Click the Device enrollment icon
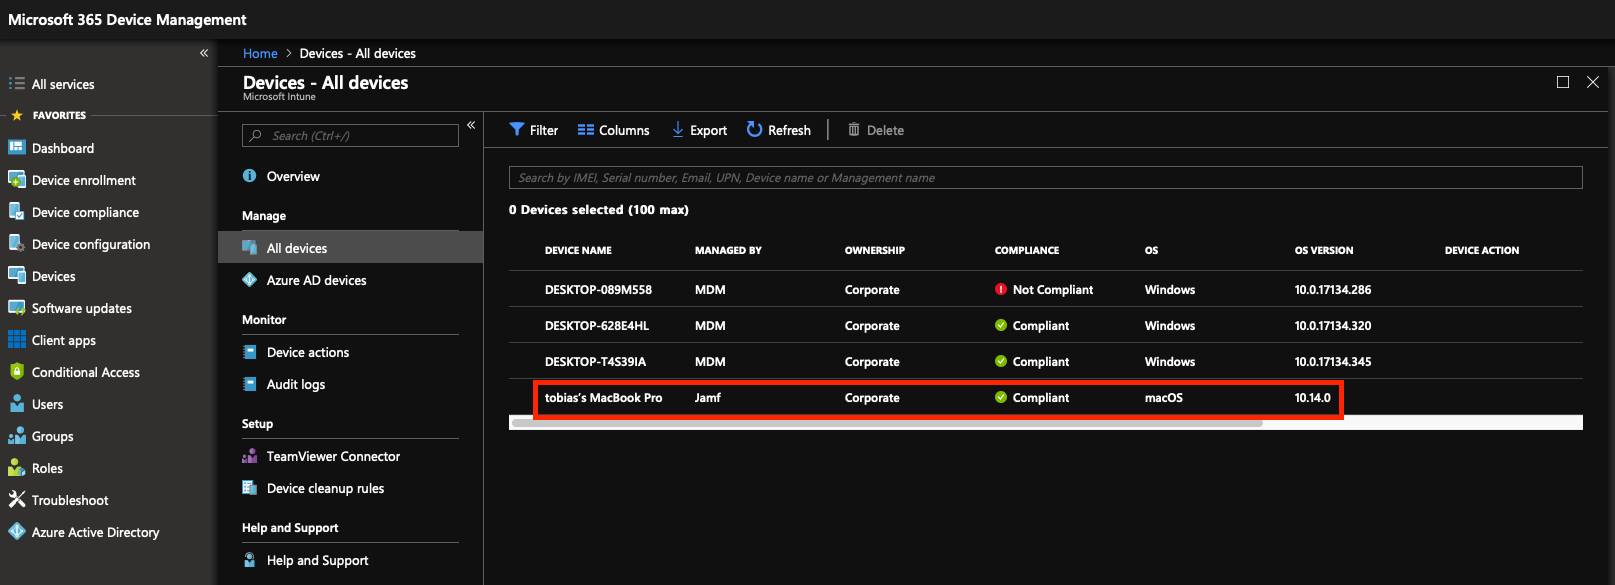The image size is (1615, 585). tap(16, 180)
